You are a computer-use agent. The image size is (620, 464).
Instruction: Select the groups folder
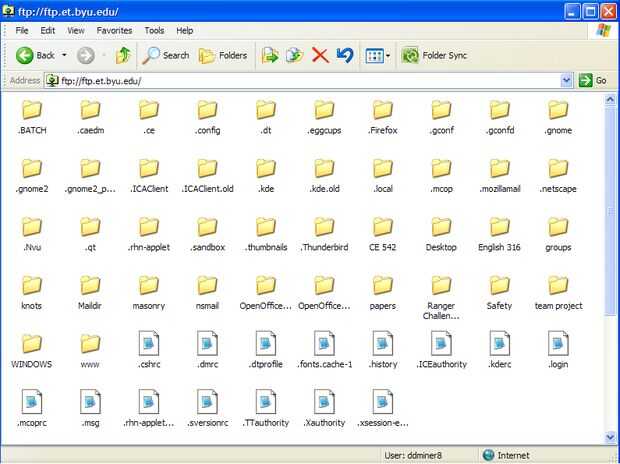pos(558,235)
